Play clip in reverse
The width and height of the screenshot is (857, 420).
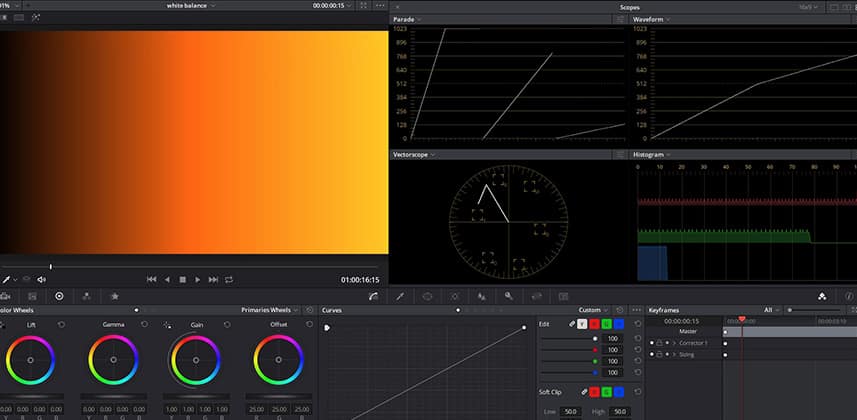(x=167, y=279)
